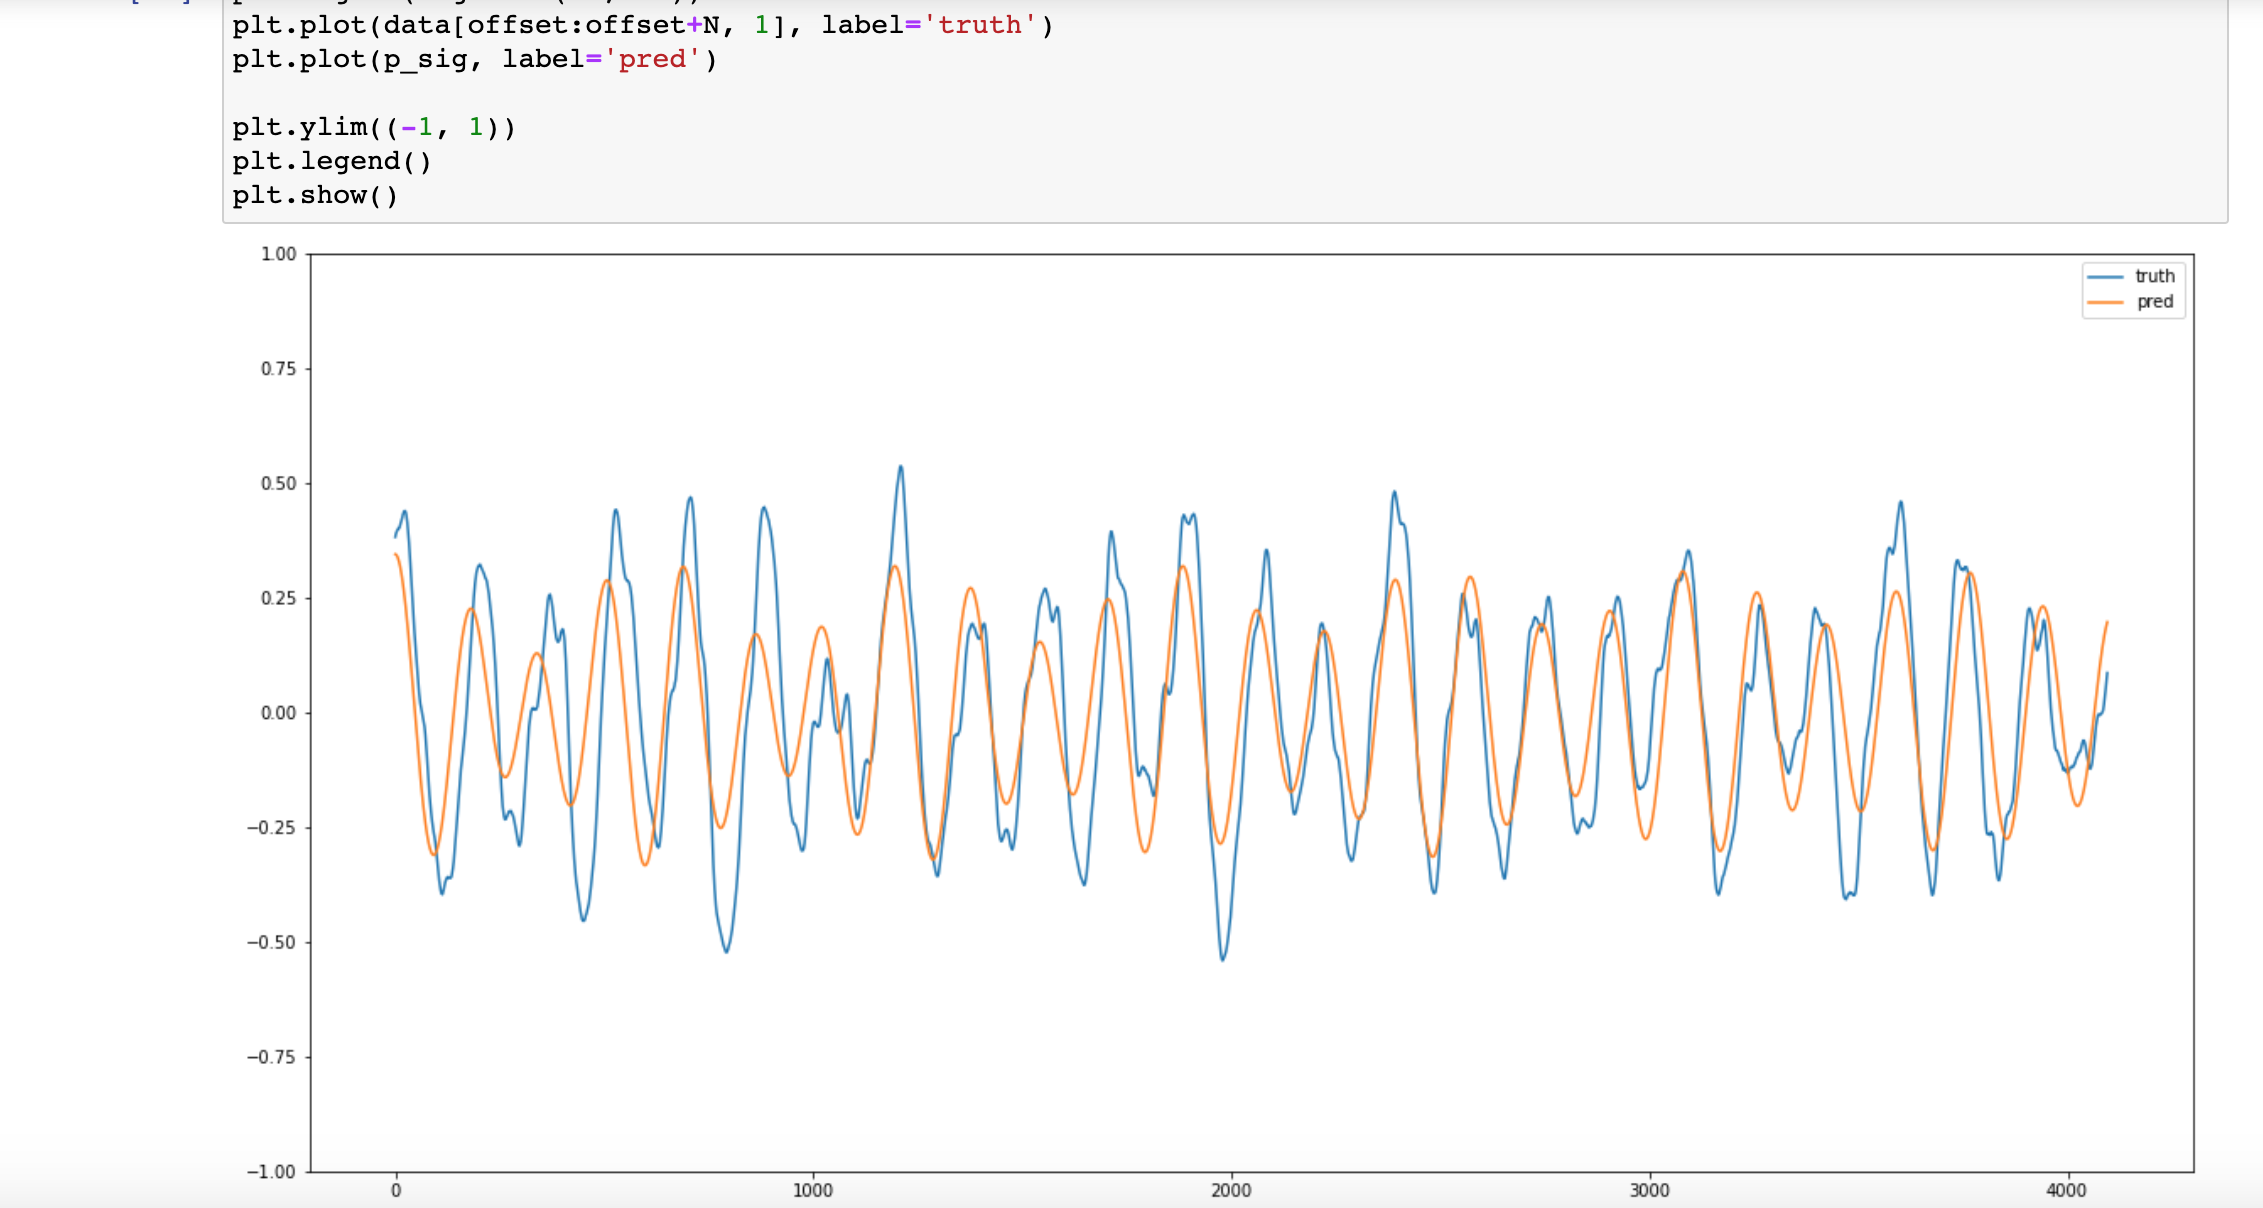Click x-axis tick label 0
Image resolution: width=2263 pixels, height=1208 pixels.
click(396, 1190)
